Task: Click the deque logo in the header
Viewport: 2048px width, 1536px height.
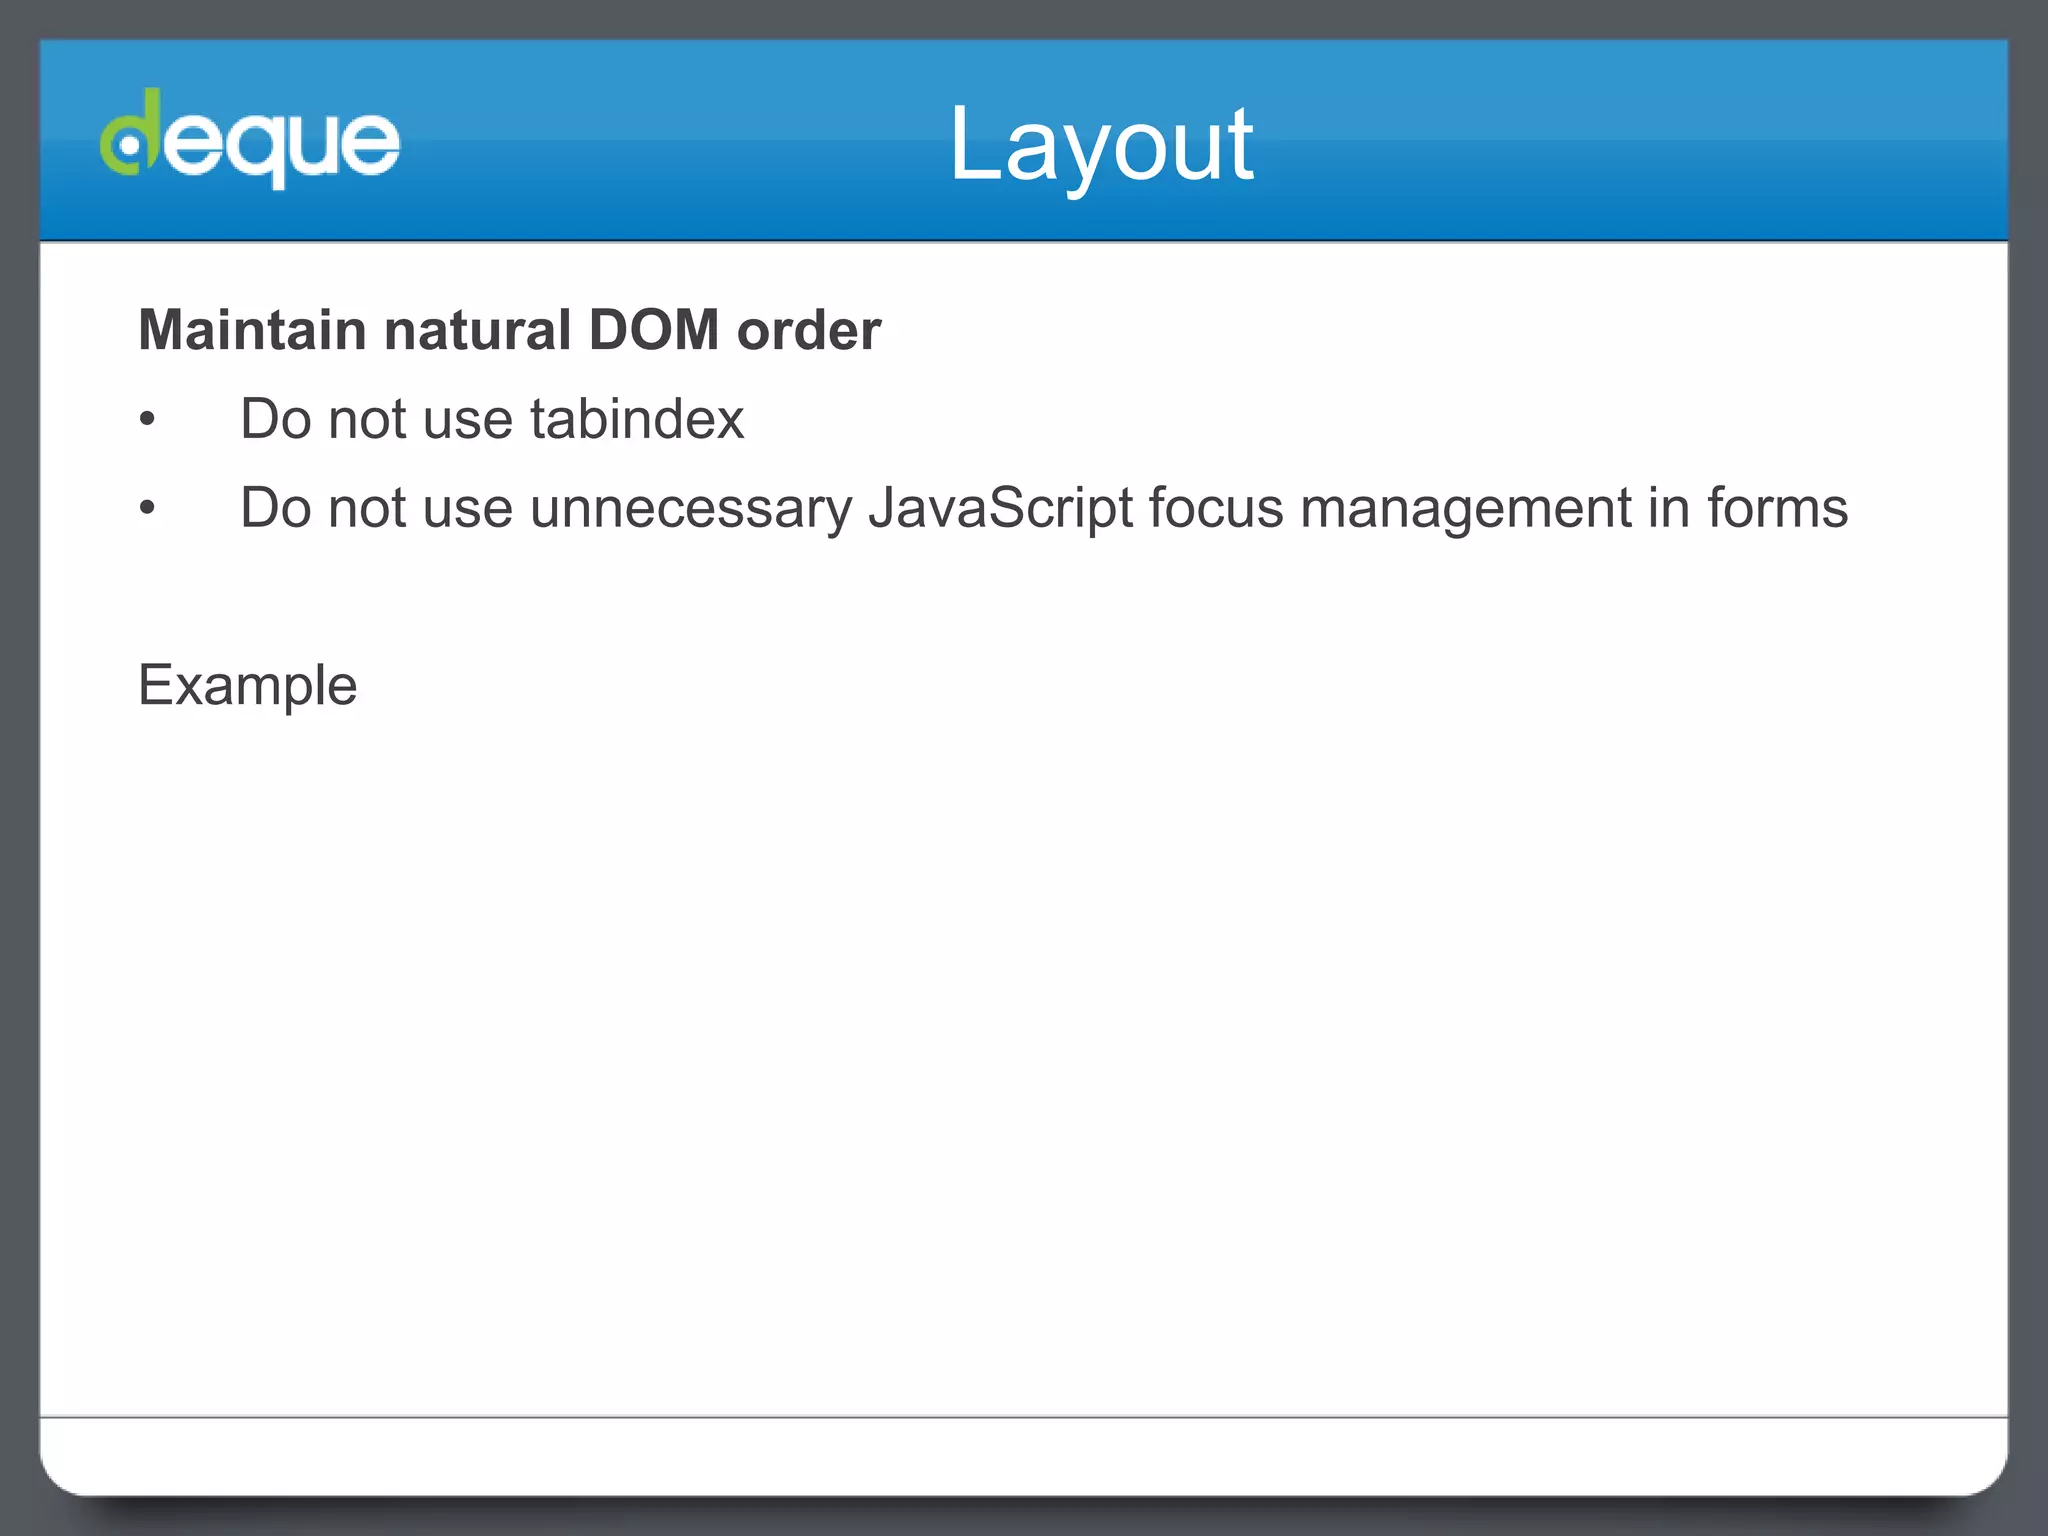Action: [x=250, y=138]
